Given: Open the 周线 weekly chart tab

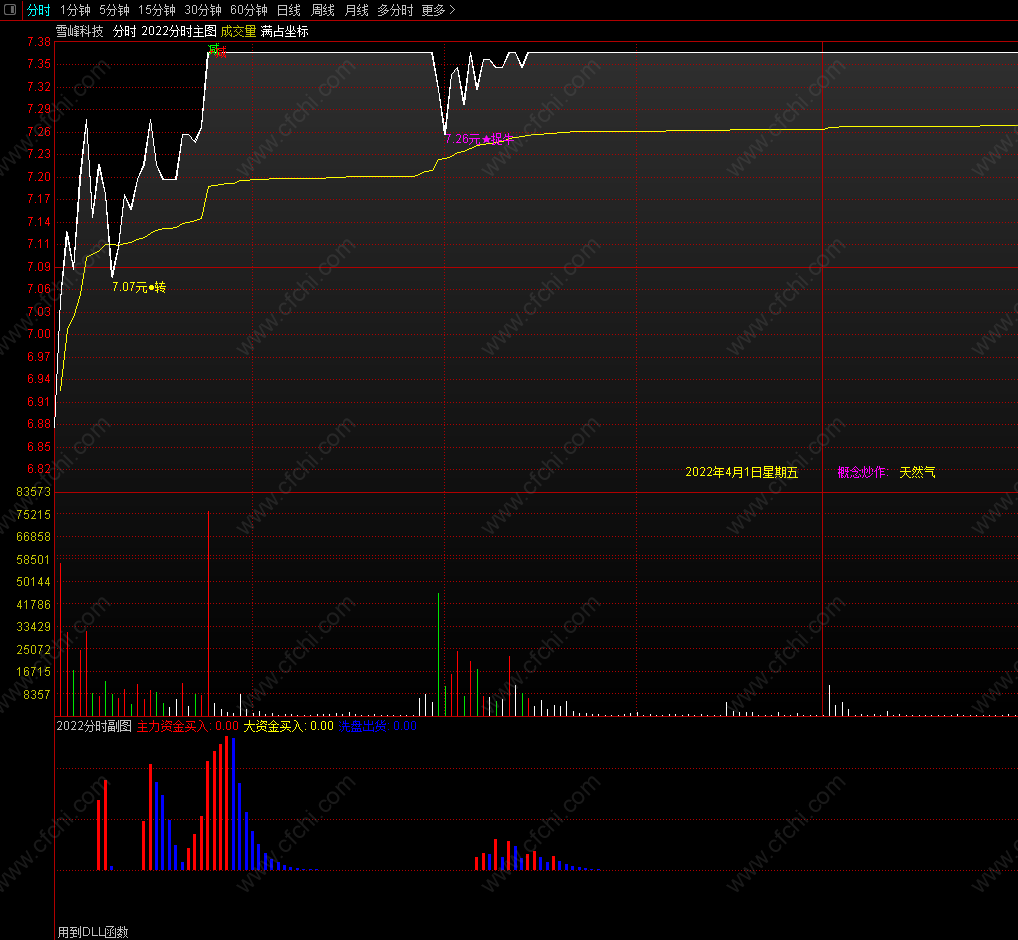Looking at the screenshot, I should click(323, 10).
